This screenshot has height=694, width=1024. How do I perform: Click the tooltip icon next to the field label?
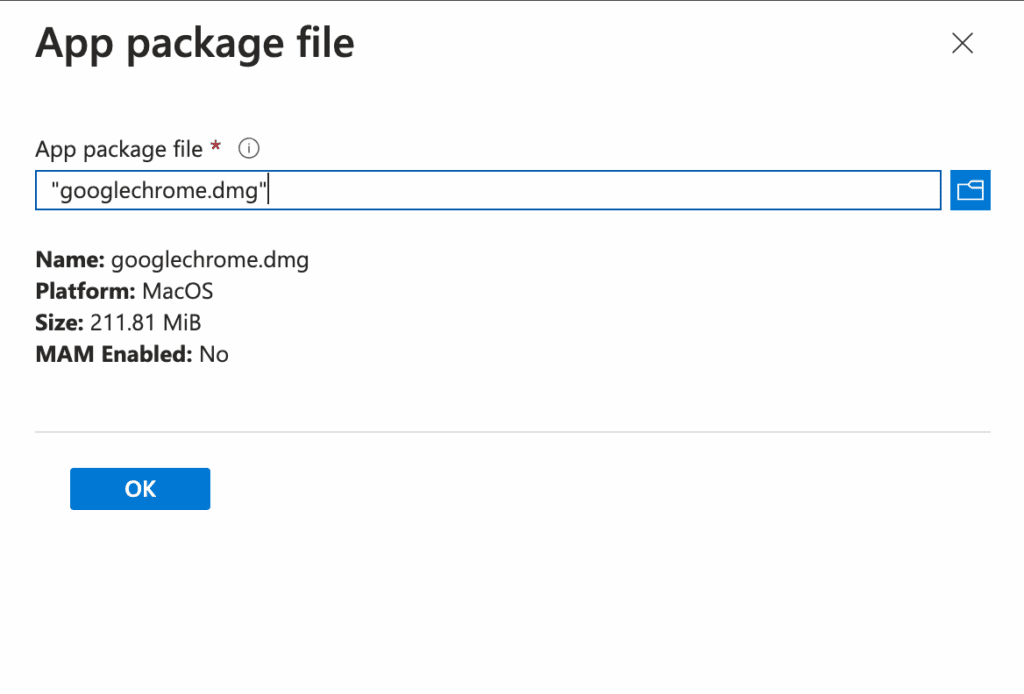[247, 148]
